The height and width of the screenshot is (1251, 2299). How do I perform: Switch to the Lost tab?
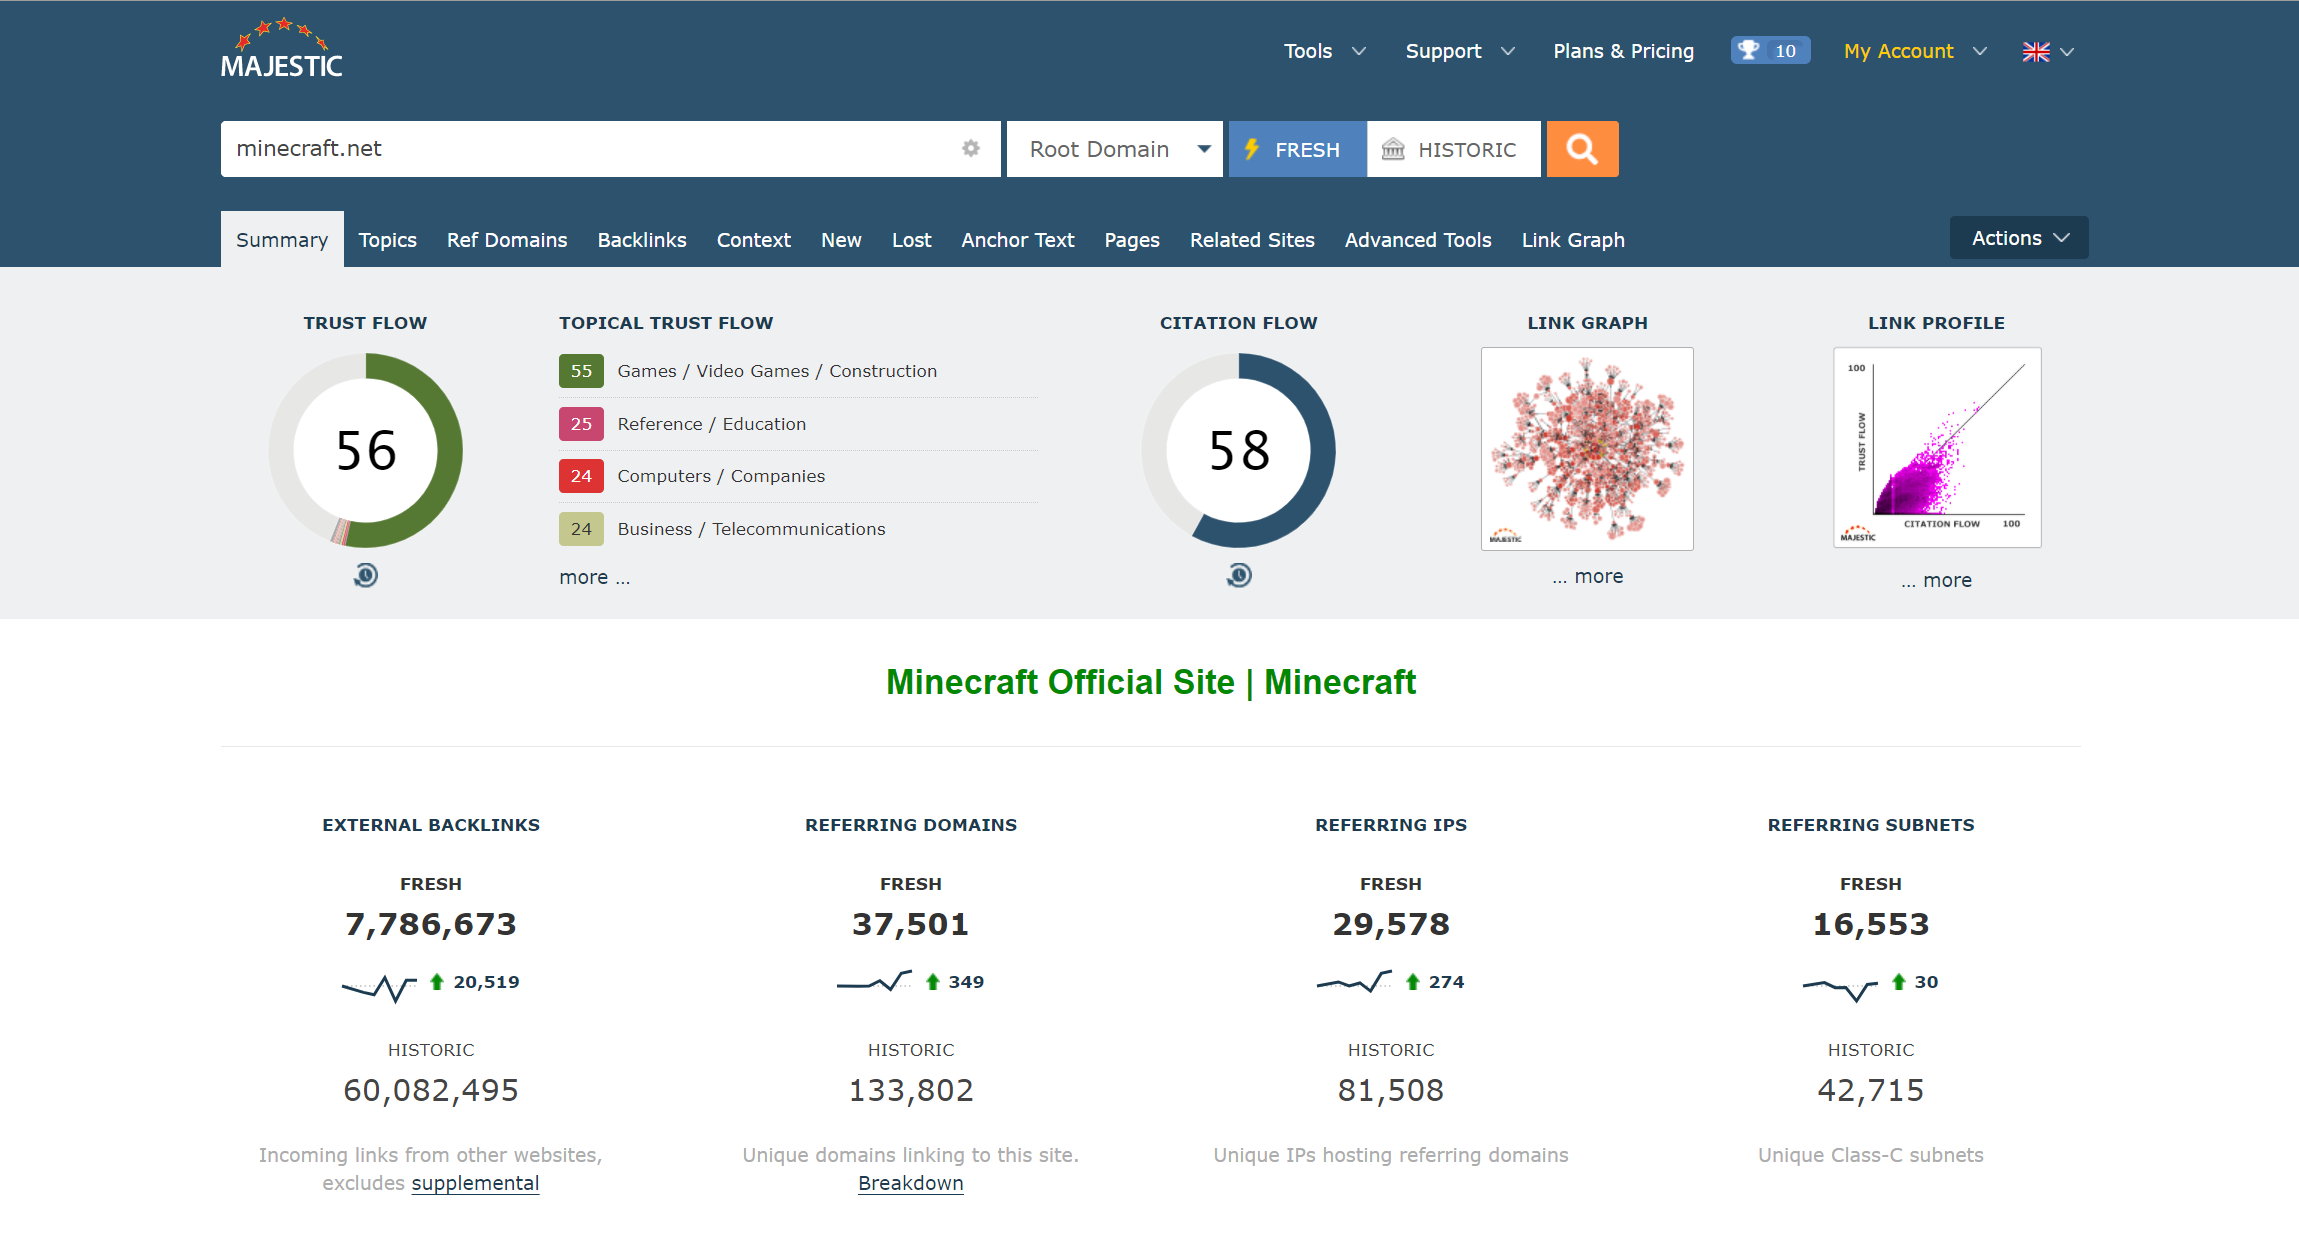tap(911, 240)
